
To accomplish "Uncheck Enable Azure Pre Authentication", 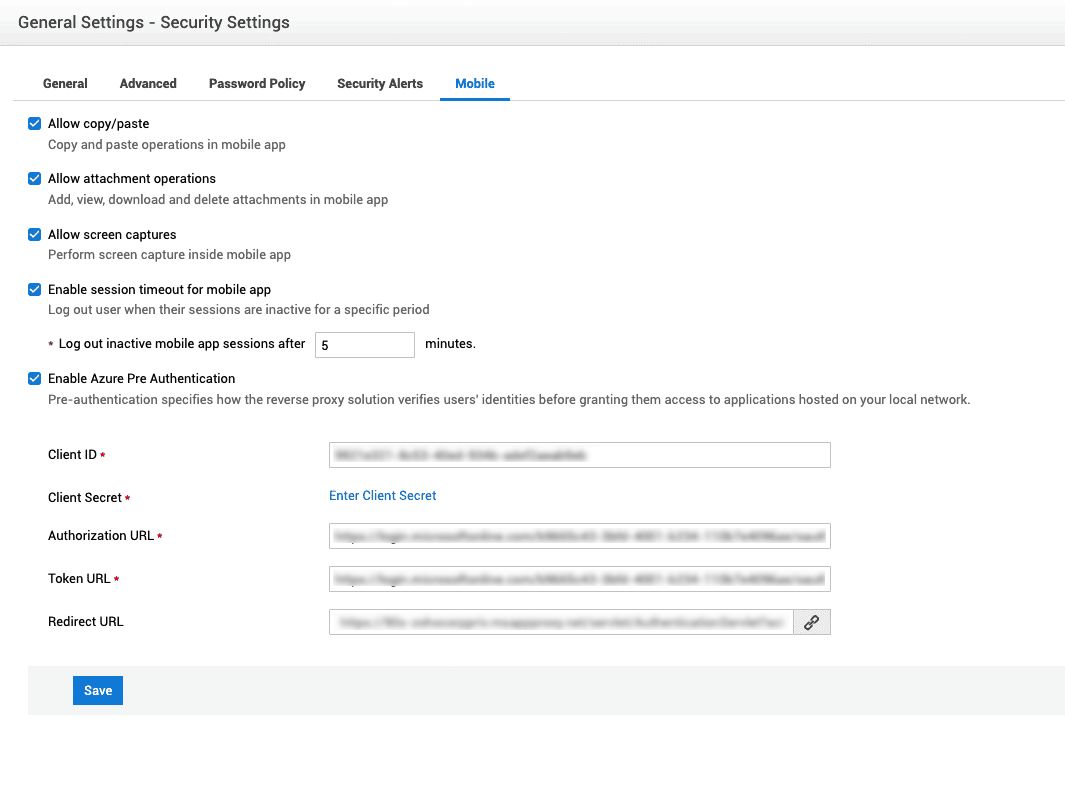I will click(35, 379).
